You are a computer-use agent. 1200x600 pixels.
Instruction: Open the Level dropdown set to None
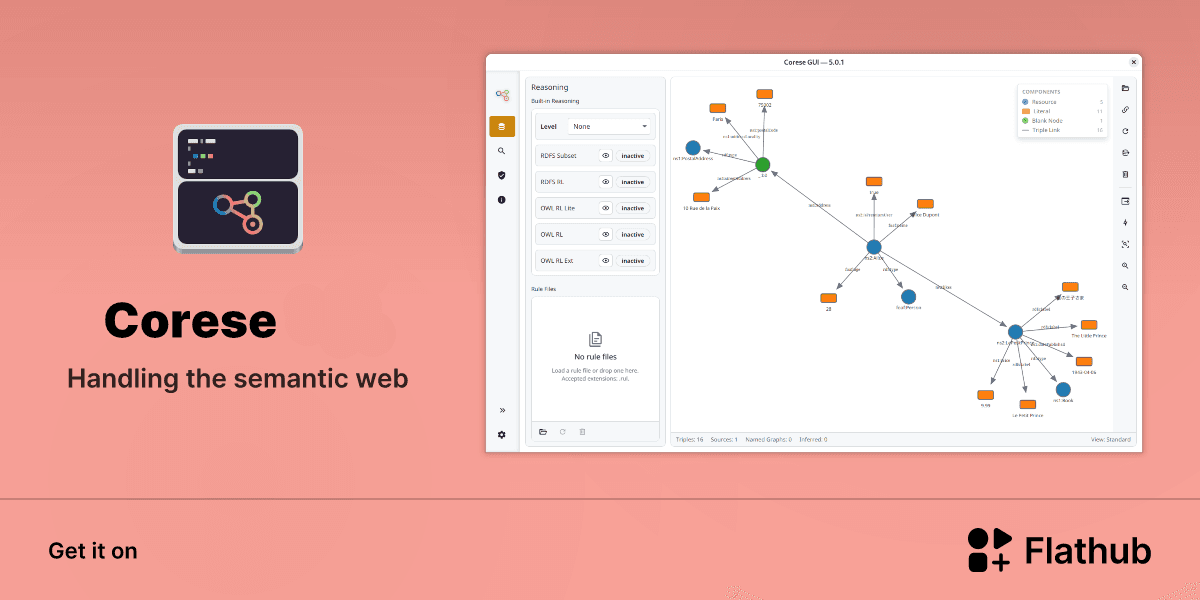pyautogui.click(x=610, y=127)
